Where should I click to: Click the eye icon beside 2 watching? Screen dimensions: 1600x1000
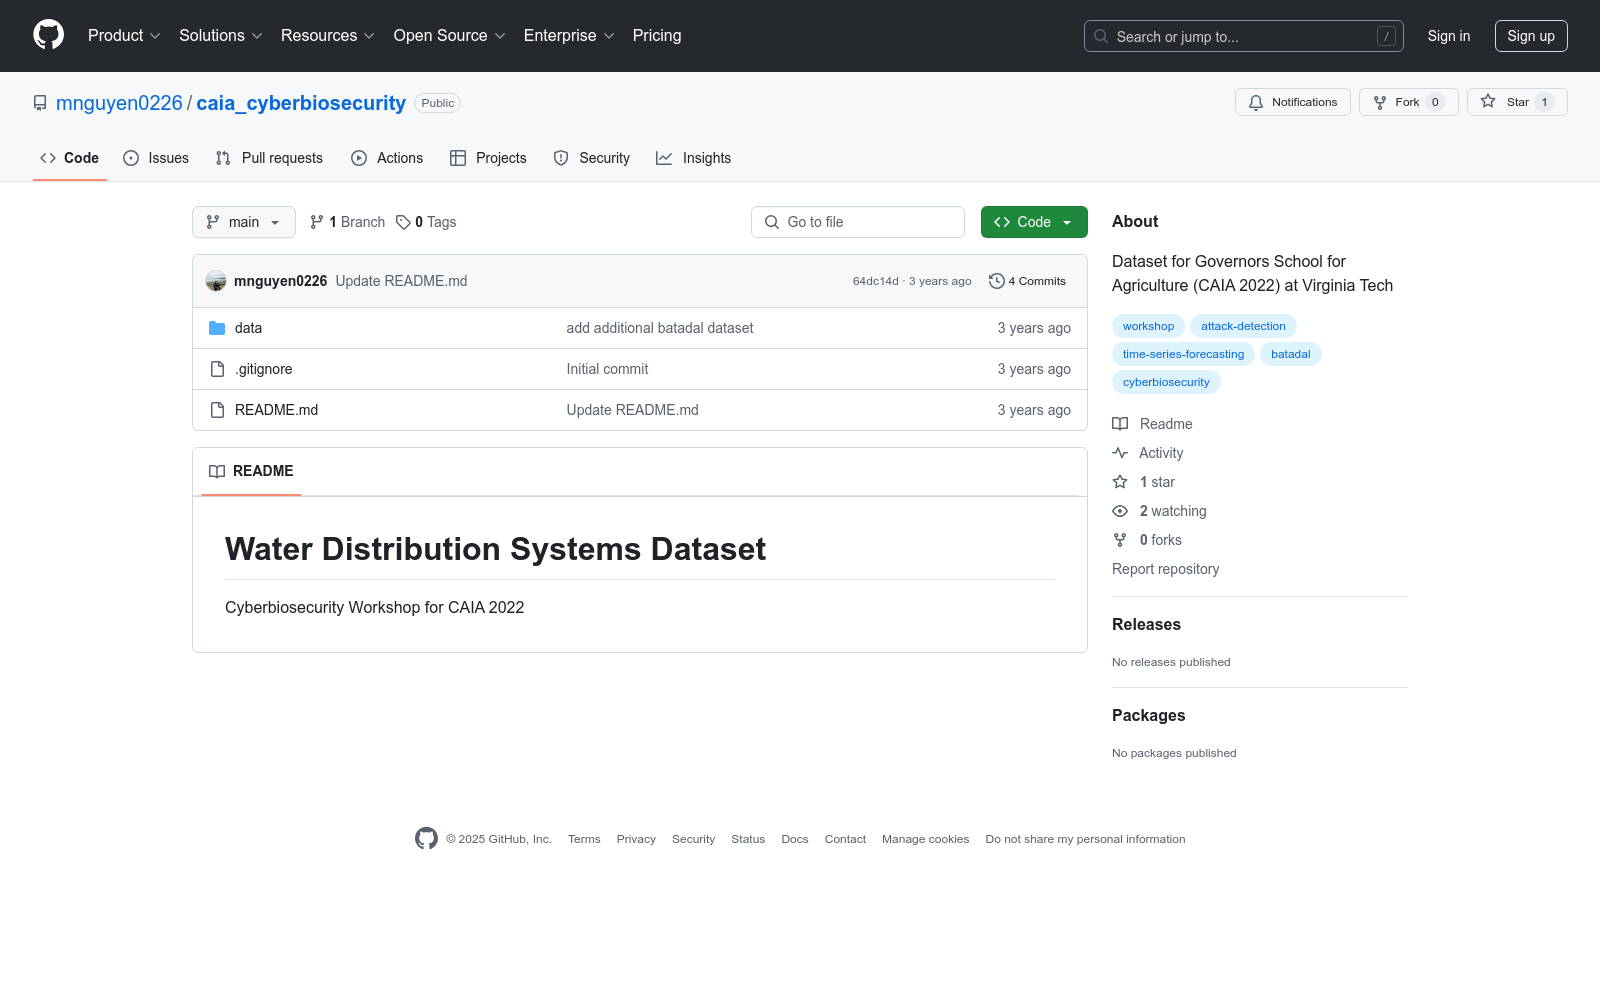pyautogui.click(x=1120, y=511)
